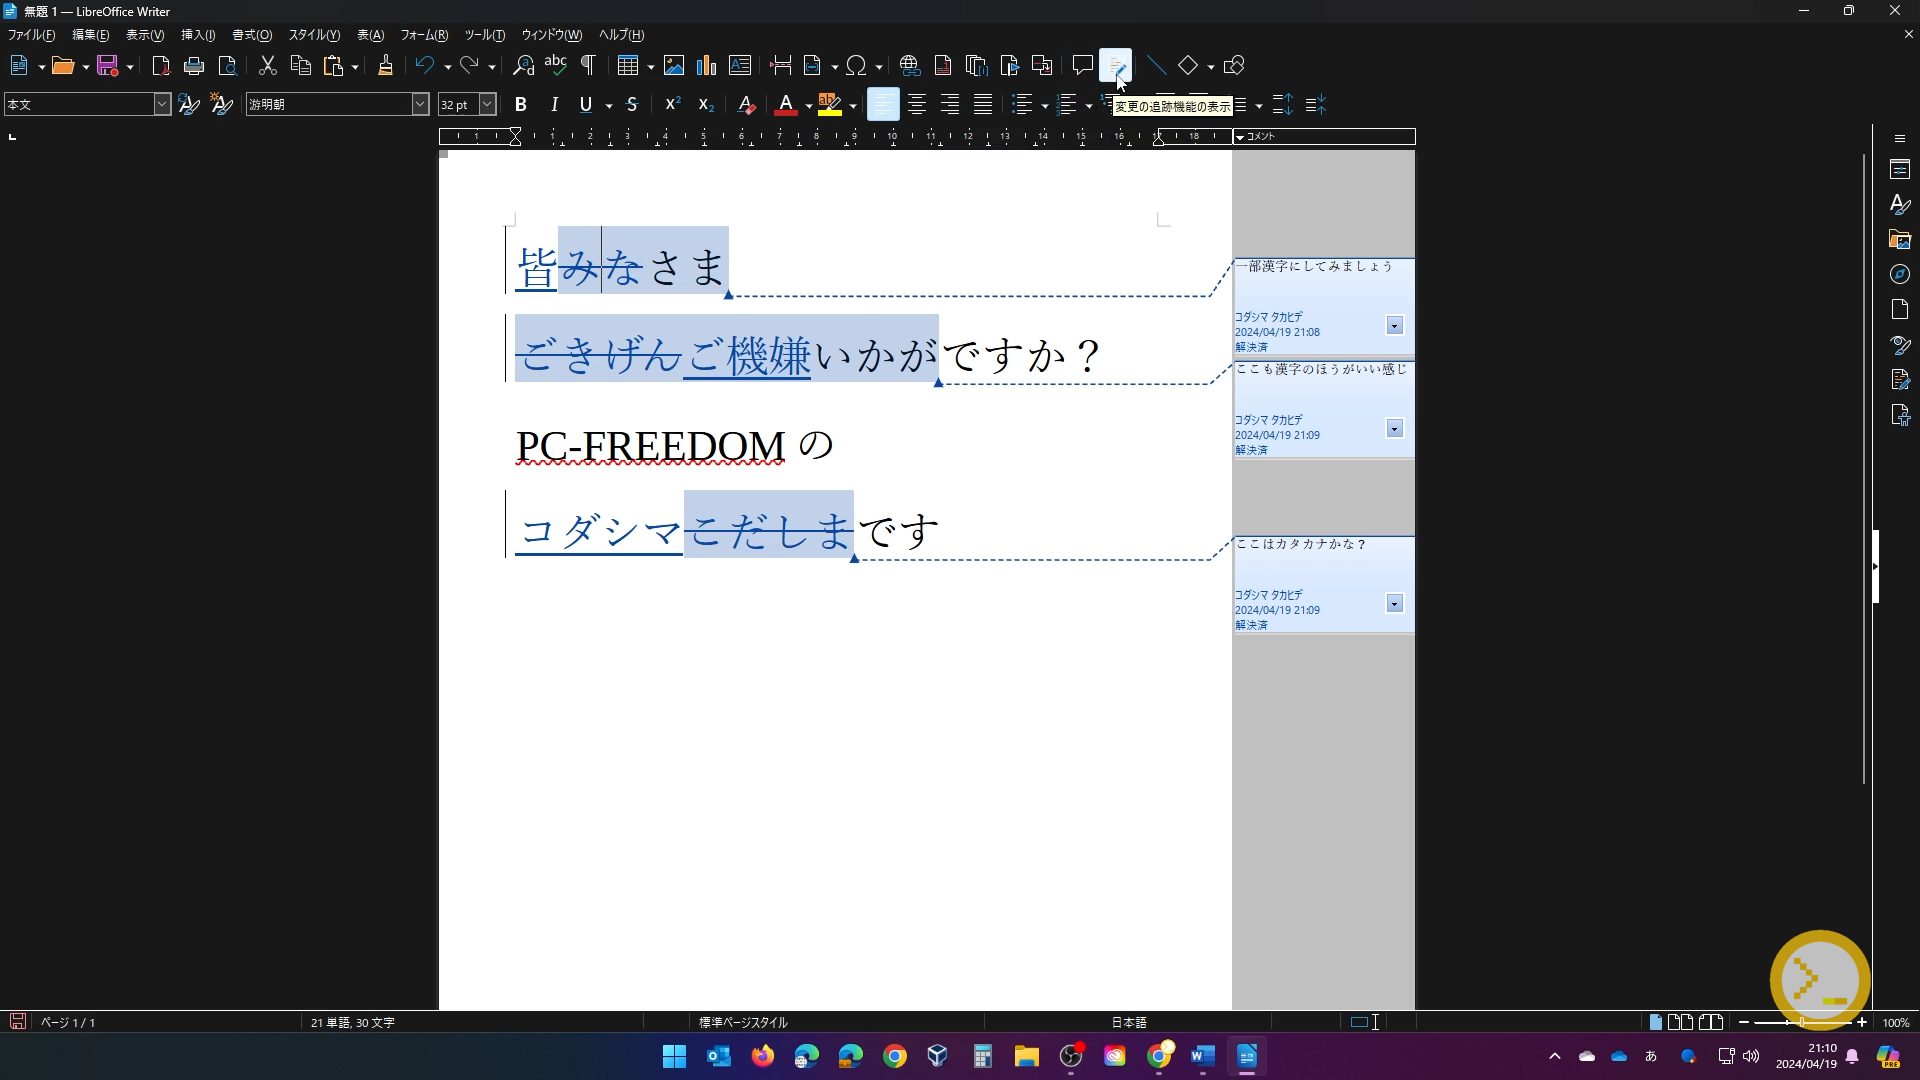The width and height of the screenshot is (1920, 1080).
Task: Toggle Bold formatting
Action: [x=520, y=105]
